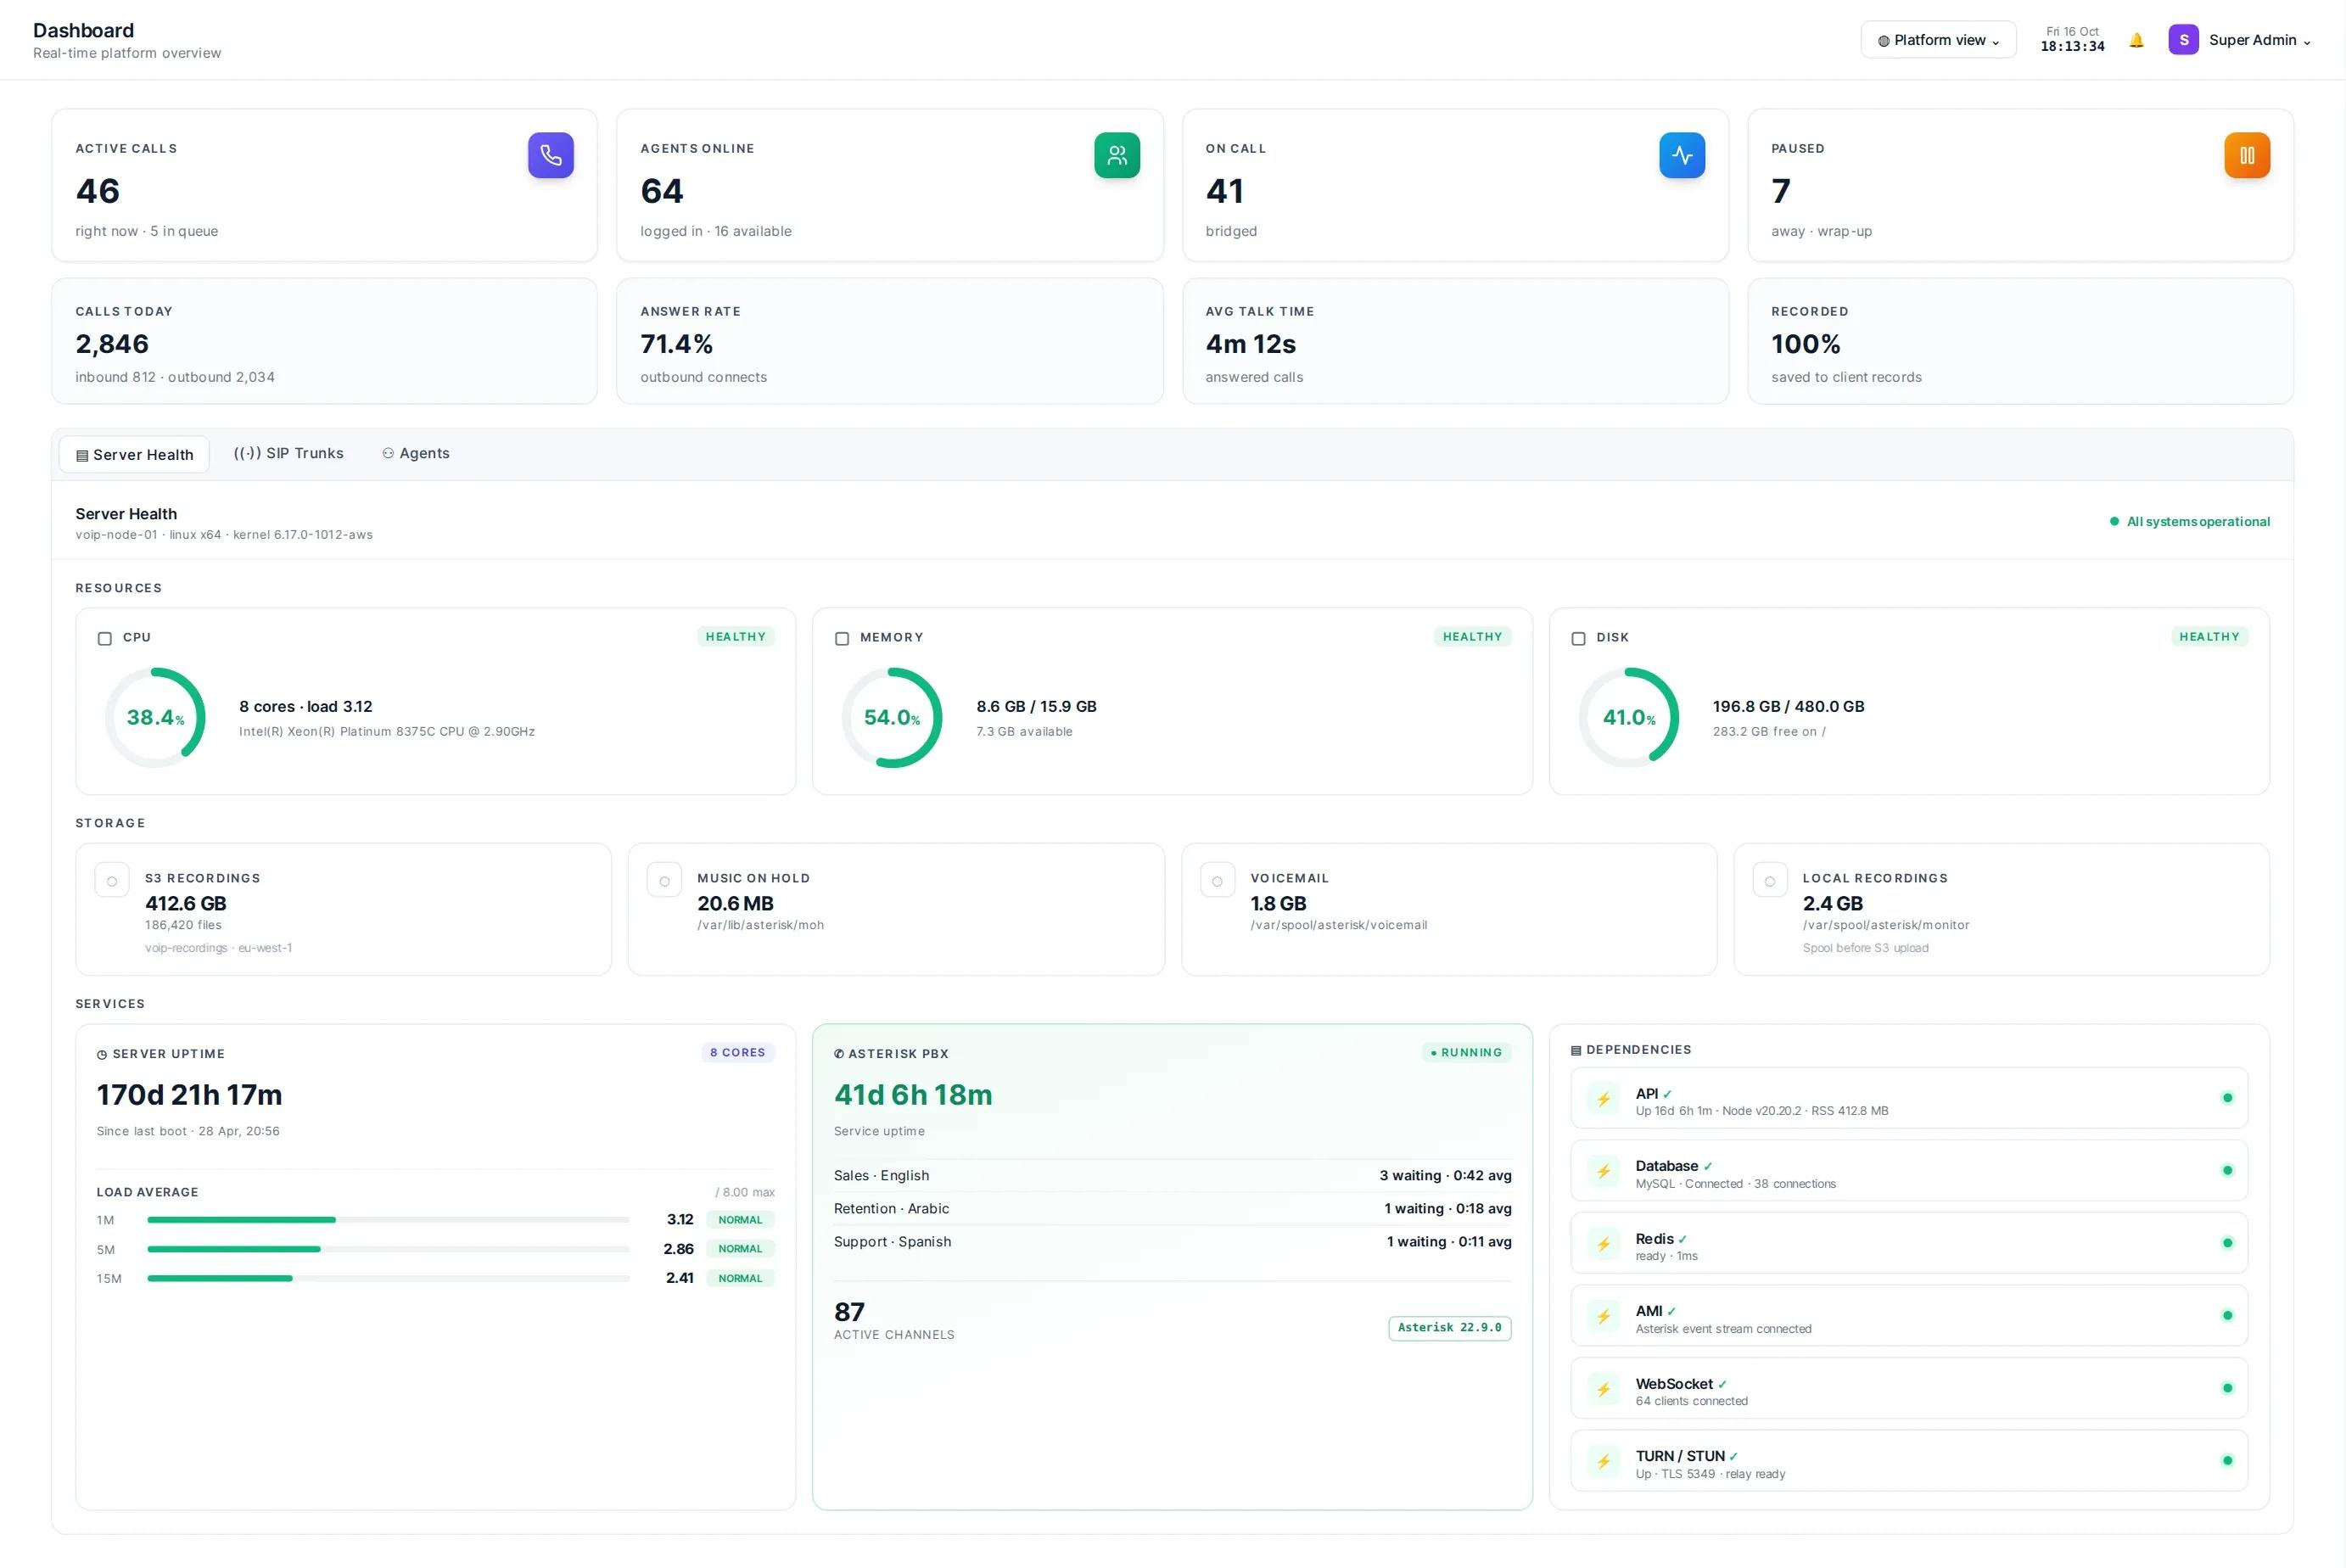
Task: Click the Local Recordings storage icon
Action: 1770,881
